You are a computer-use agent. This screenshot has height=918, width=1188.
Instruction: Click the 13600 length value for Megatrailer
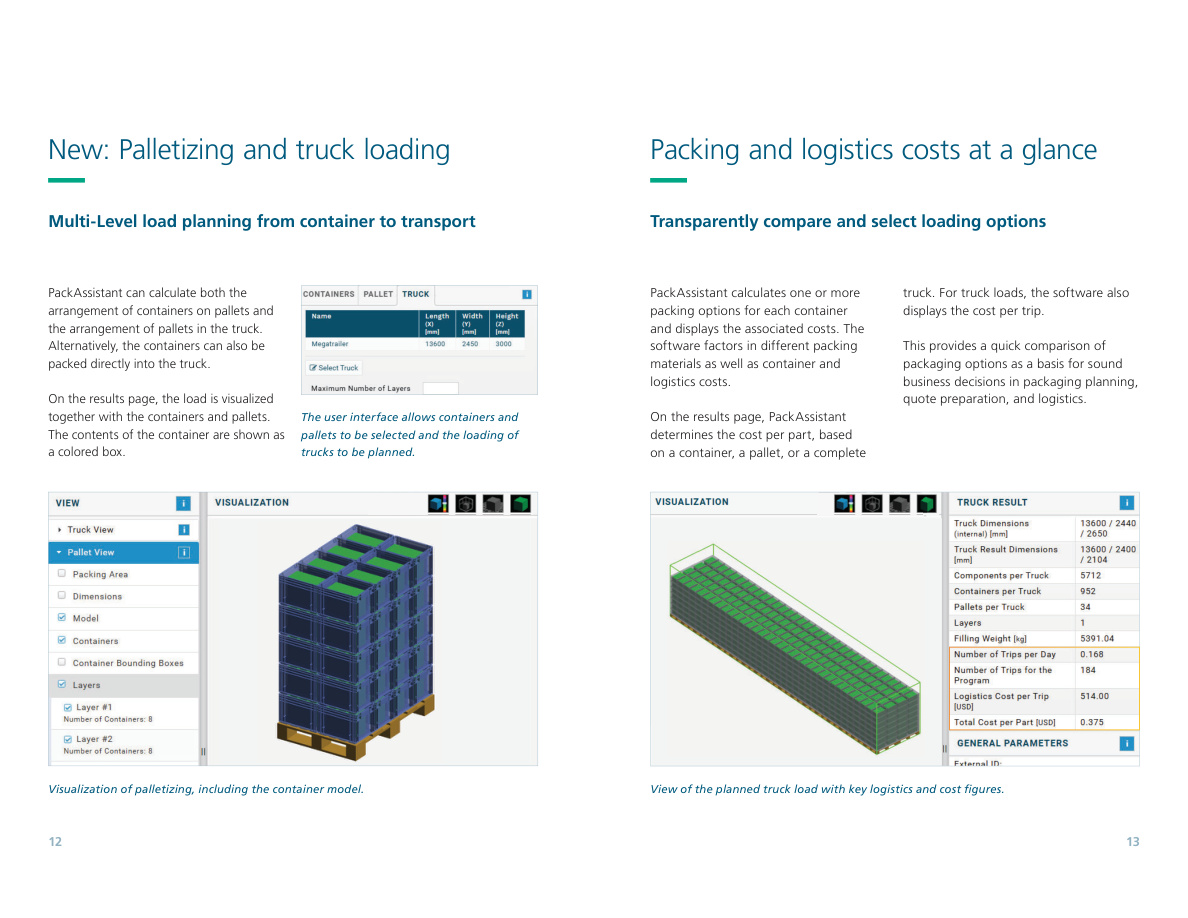(435, 344)
